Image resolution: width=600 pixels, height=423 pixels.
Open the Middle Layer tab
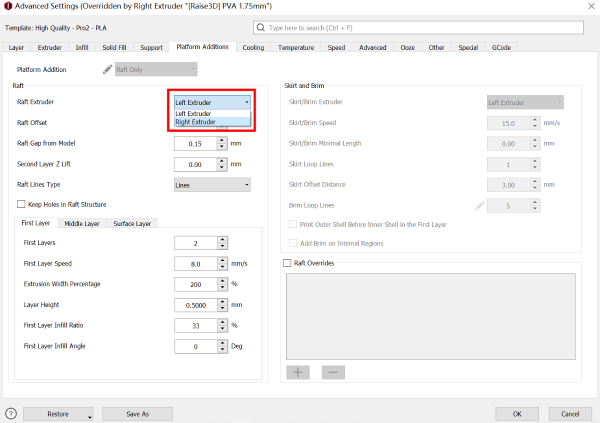click(84, 223)
